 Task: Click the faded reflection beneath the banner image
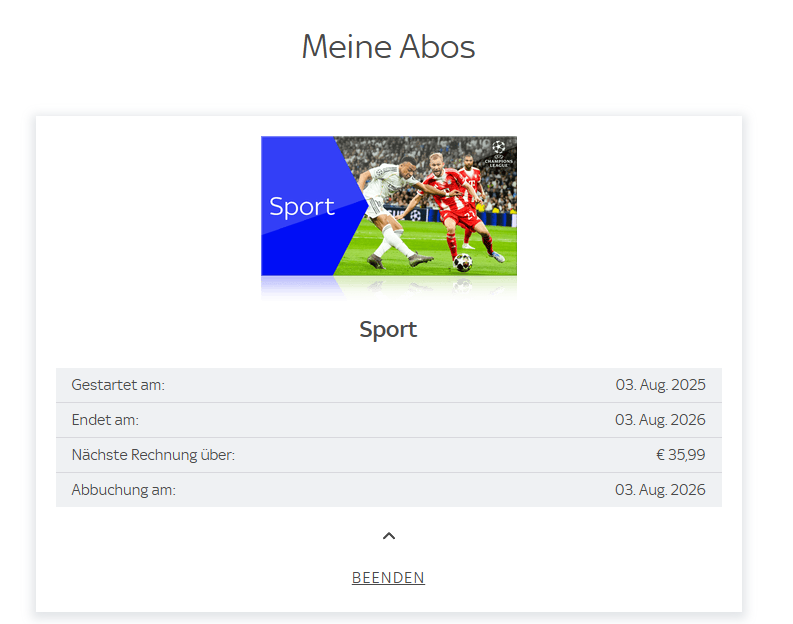[389, 287]
